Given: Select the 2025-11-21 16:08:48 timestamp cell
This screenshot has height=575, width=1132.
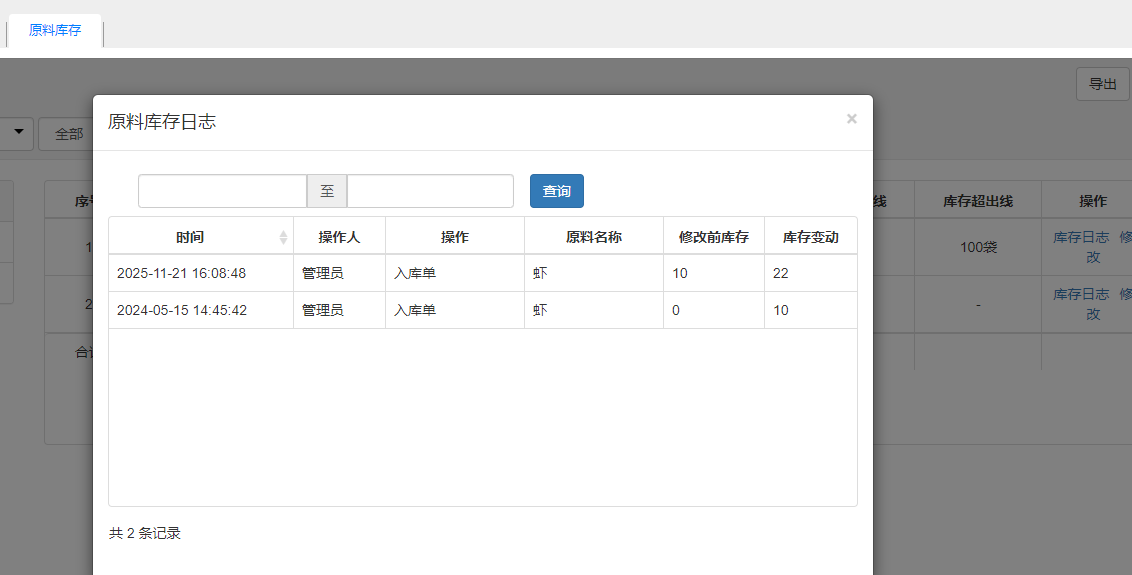Looking at the screenshot, I should click(x=181, y=273).
